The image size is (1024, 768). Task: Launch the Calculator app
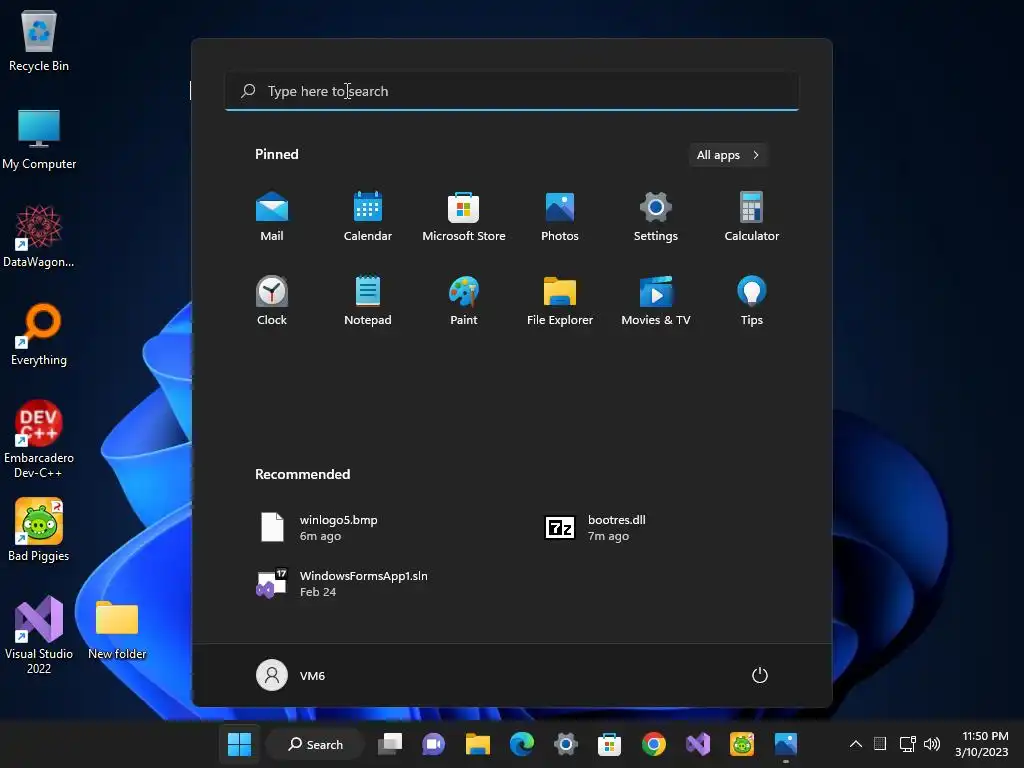pos(752,217)
